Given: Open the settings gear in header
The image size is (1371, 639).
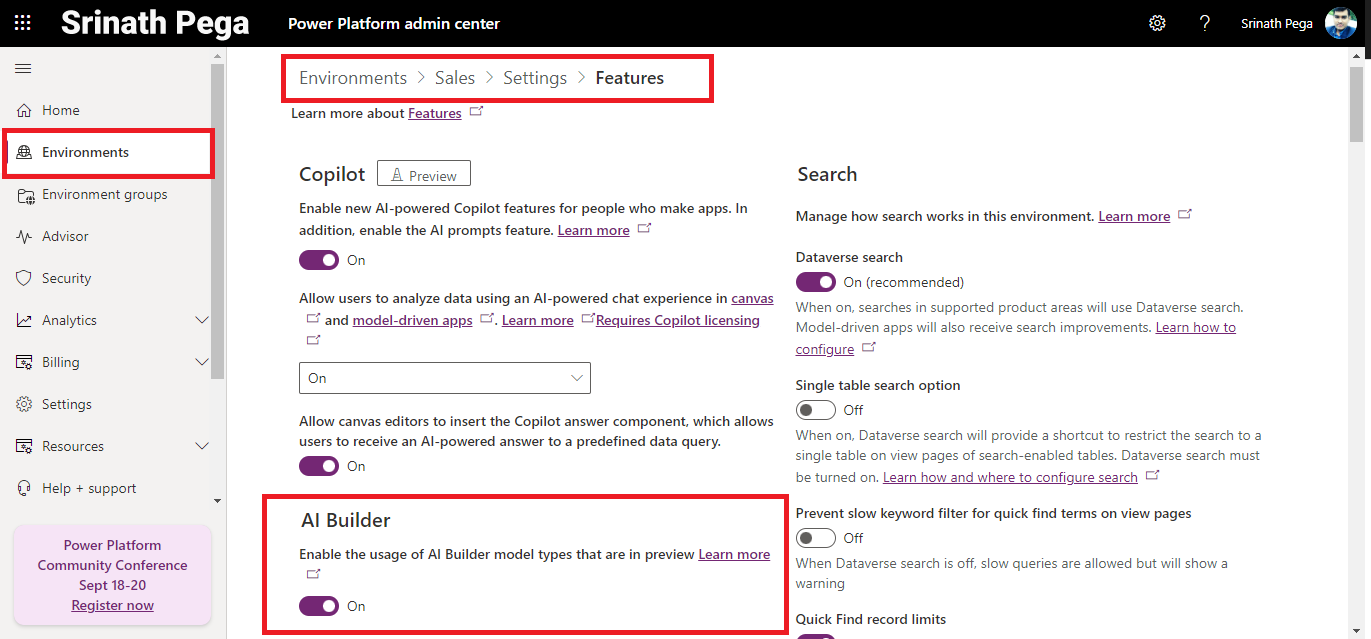Looking at the screenshot, I should click(x=1157, y=23).
